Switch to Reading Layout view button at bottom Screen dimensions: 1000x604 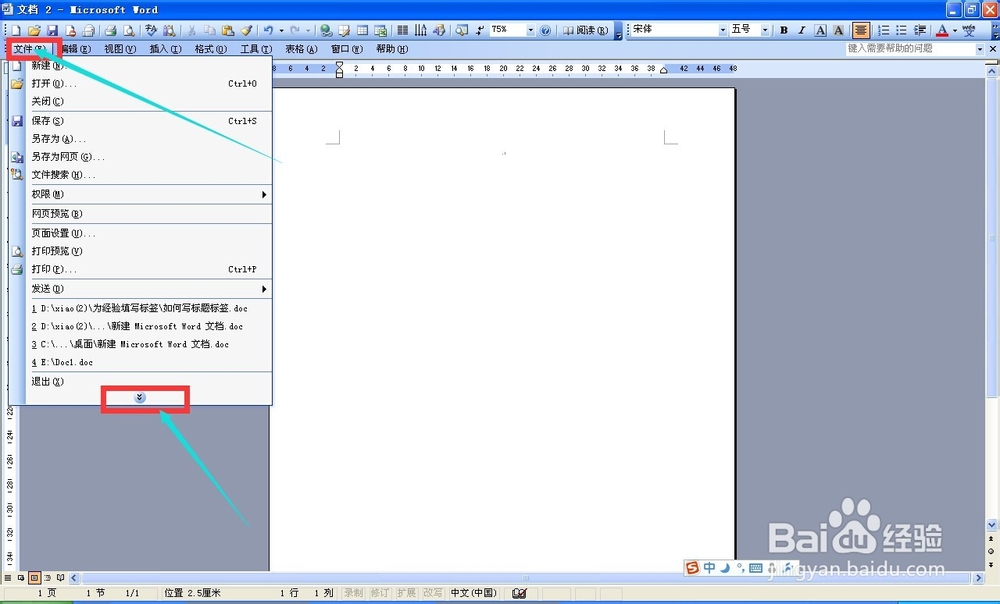pos(61,578)
